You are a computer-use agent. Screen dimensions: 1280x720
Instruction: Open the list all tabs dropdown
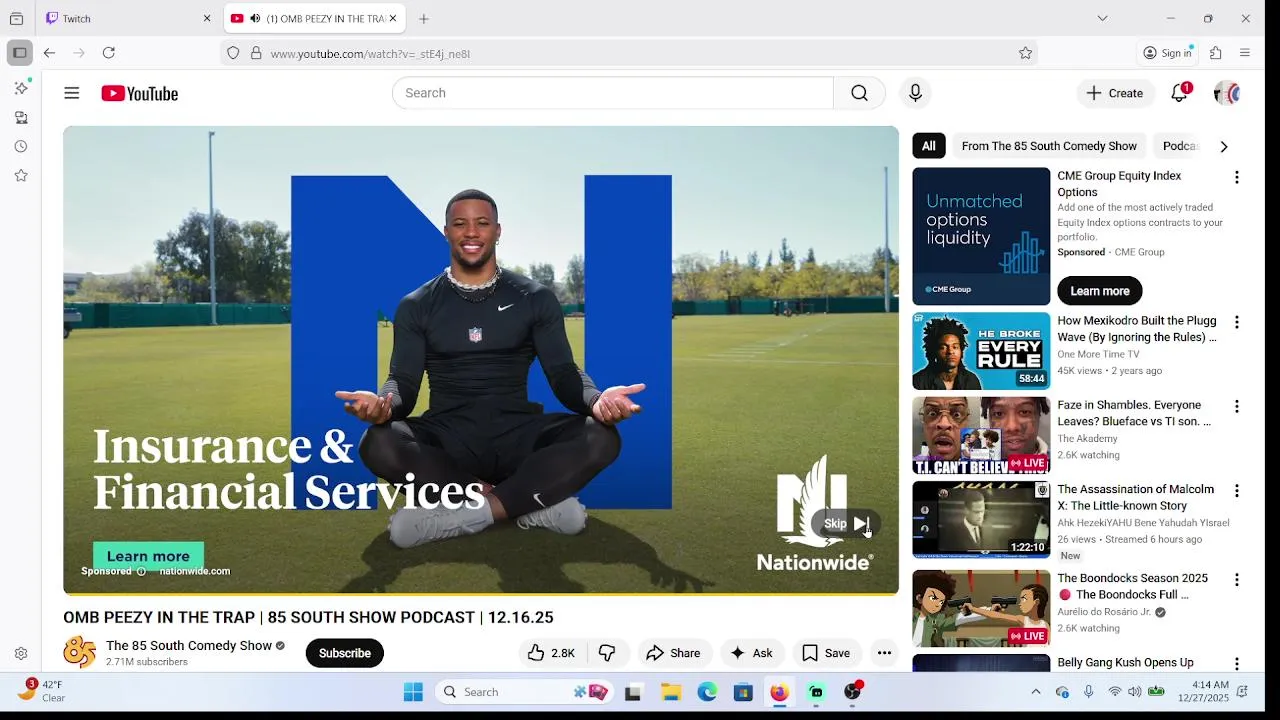(x=1102, y=18)
